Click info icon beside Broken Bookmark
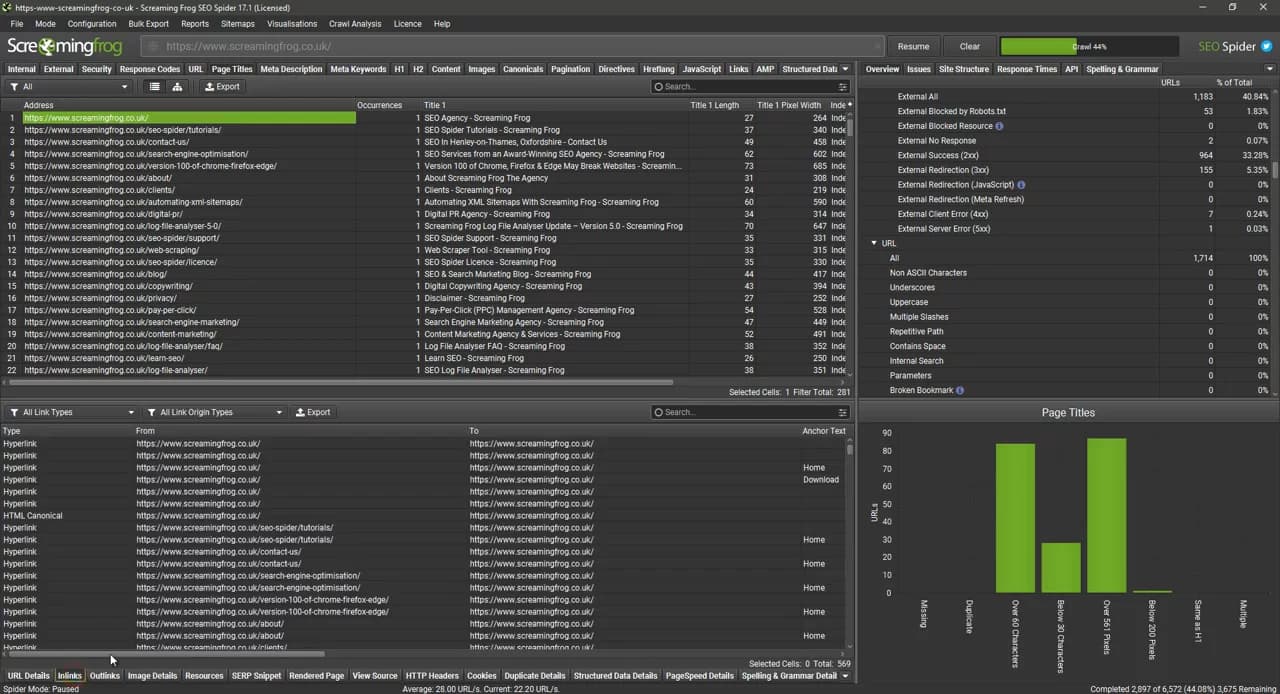The image size is (1280, 694). (960, 390)
